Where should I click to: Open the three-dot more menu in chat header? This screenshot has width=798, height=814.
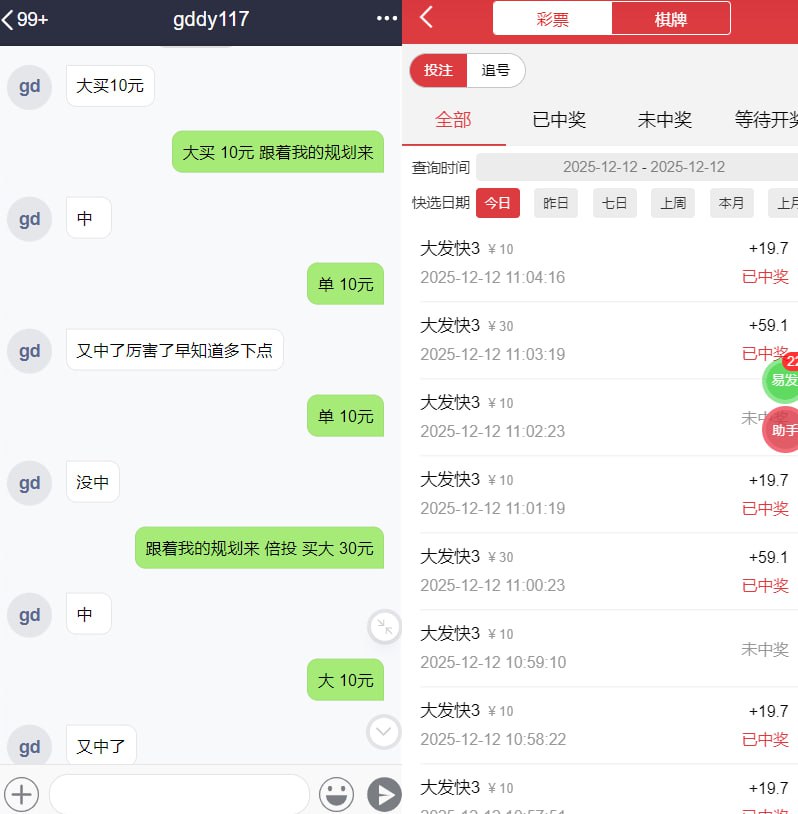(x=387, y=19)
